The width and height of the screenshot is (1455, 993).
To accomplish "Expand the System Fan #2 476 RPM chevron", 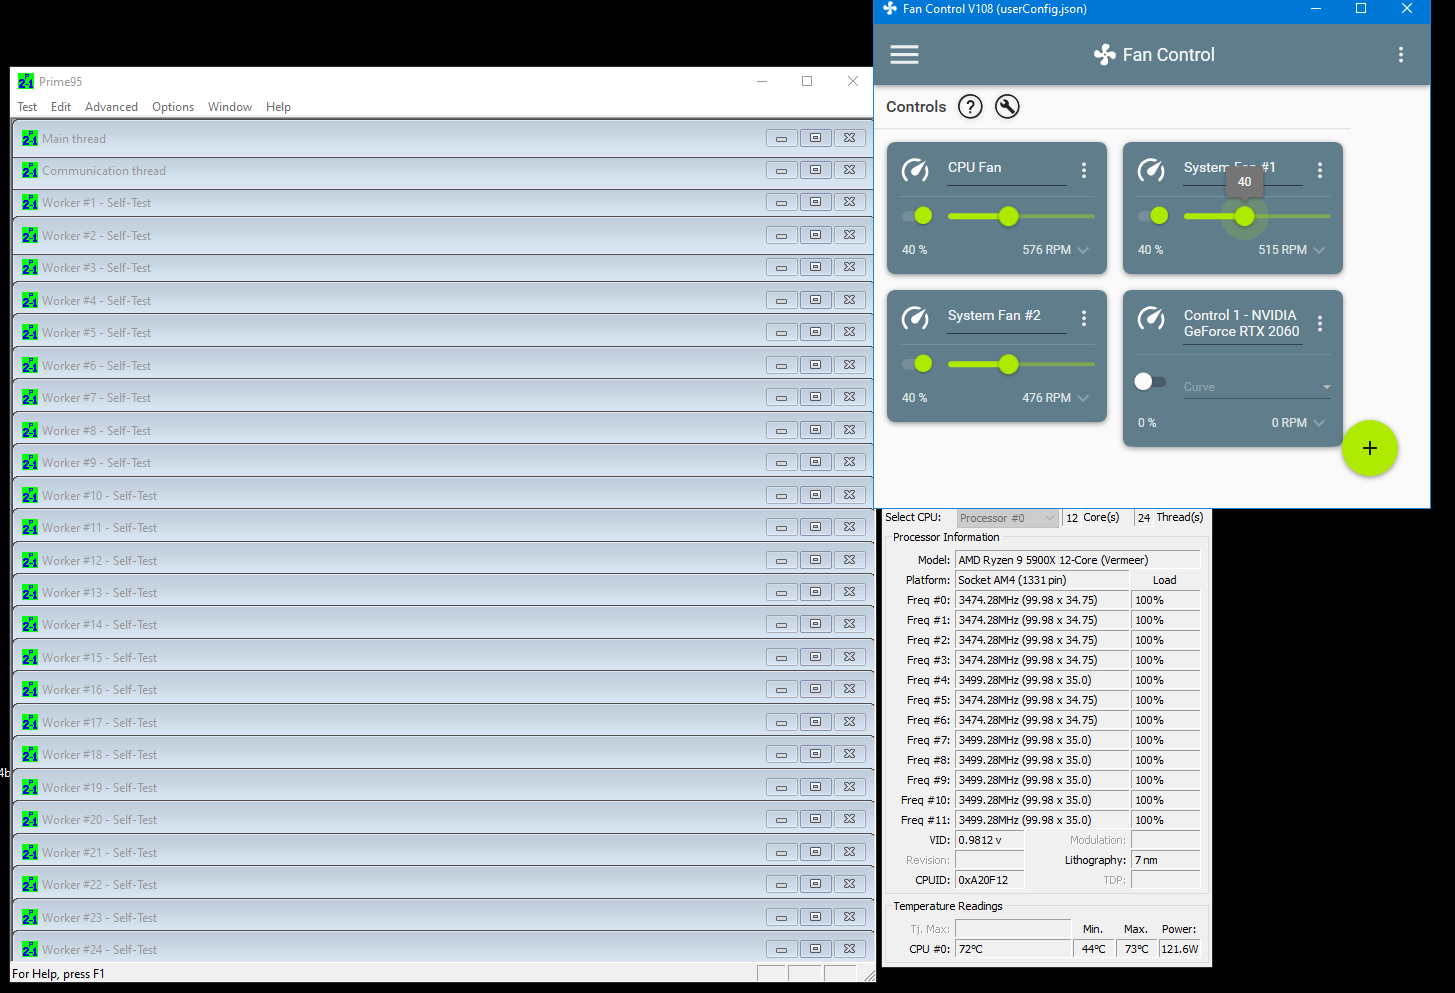I will 1083,398.
